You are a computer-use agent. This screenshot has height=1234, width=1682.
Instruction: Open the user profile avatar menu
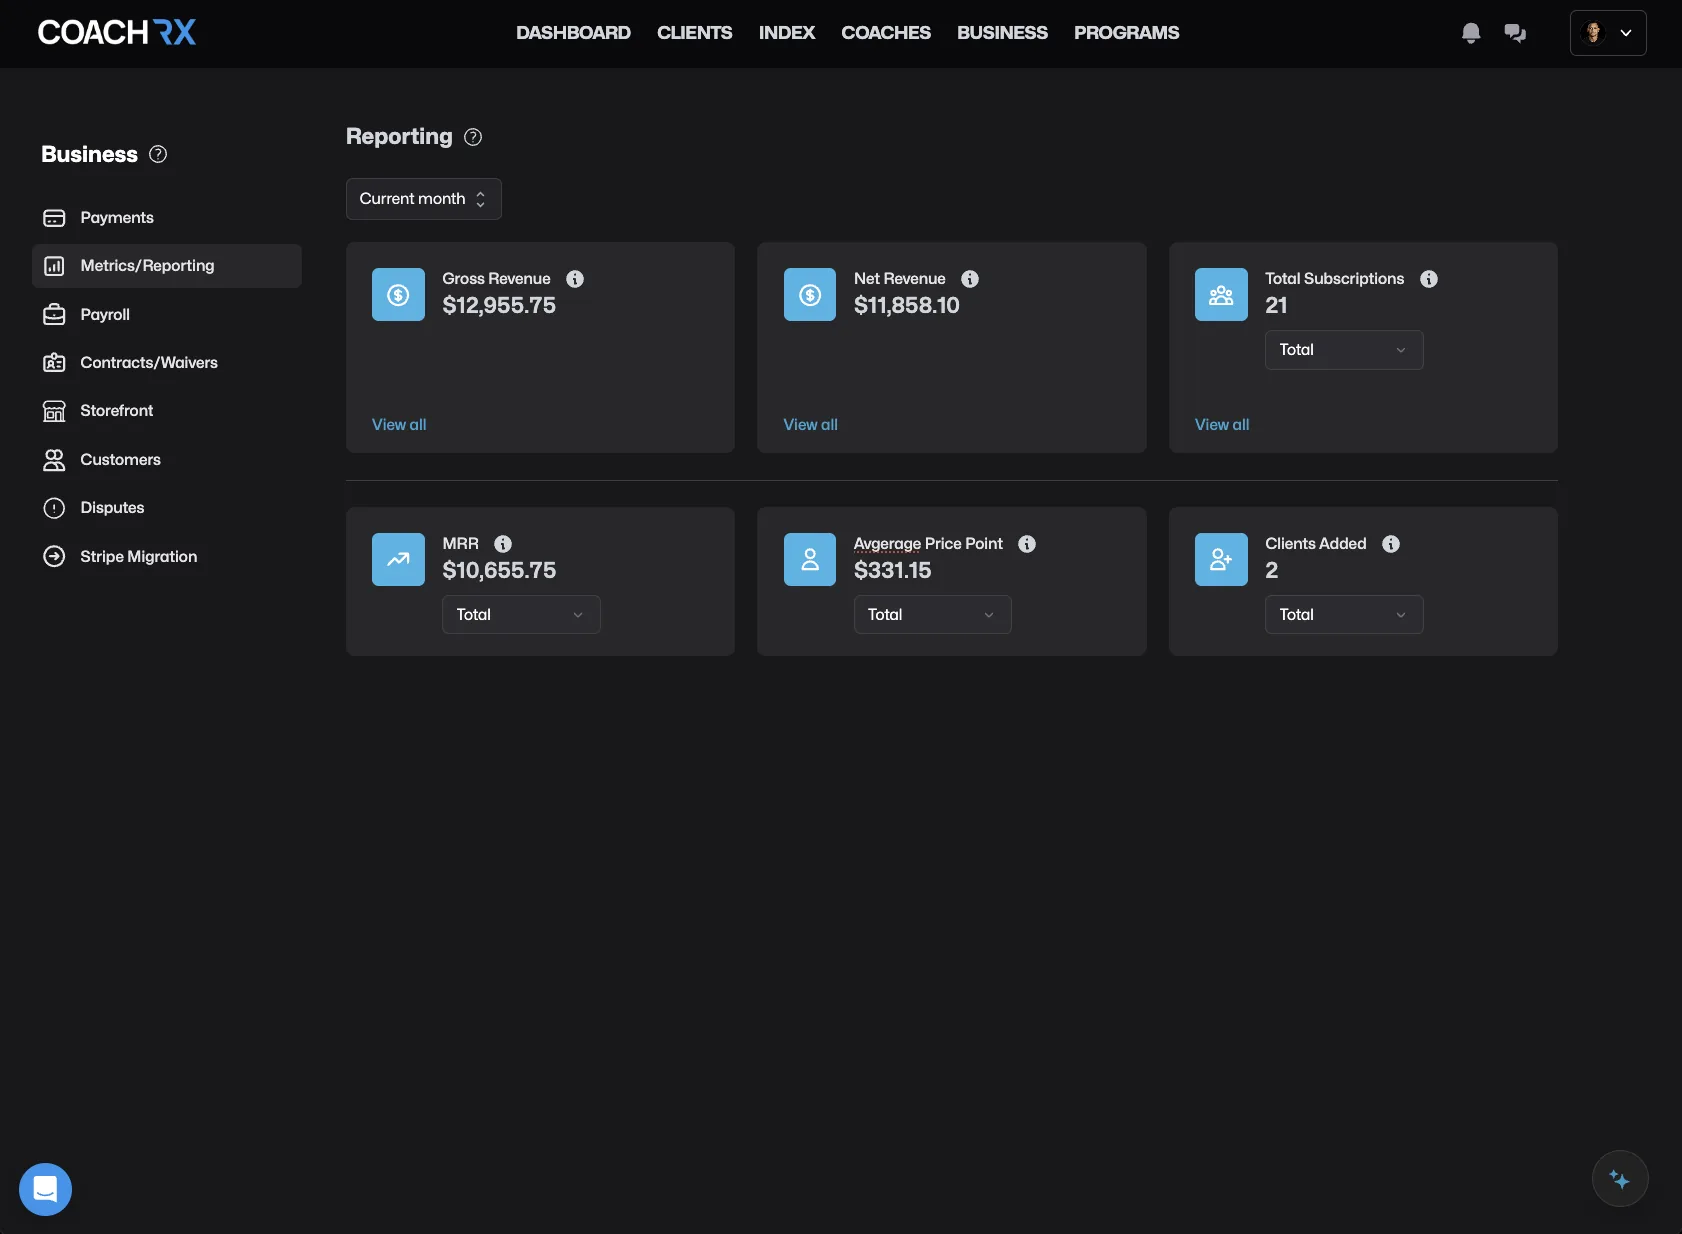pos(1608,33)
